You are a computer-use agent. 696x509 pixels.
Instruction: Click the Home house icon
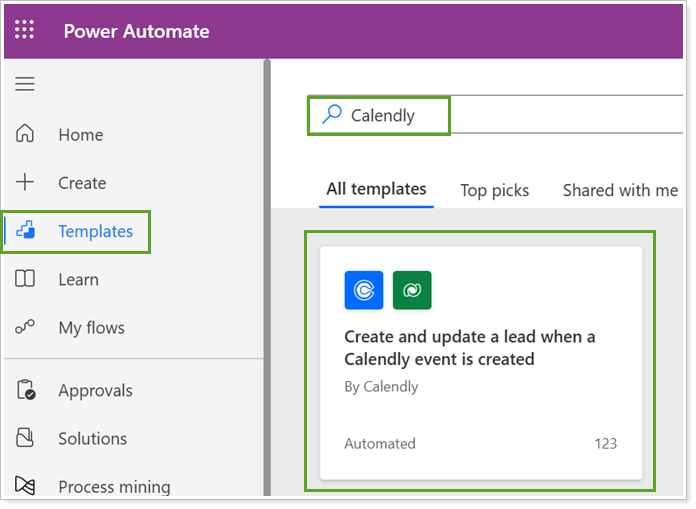(x=25, y=135)
